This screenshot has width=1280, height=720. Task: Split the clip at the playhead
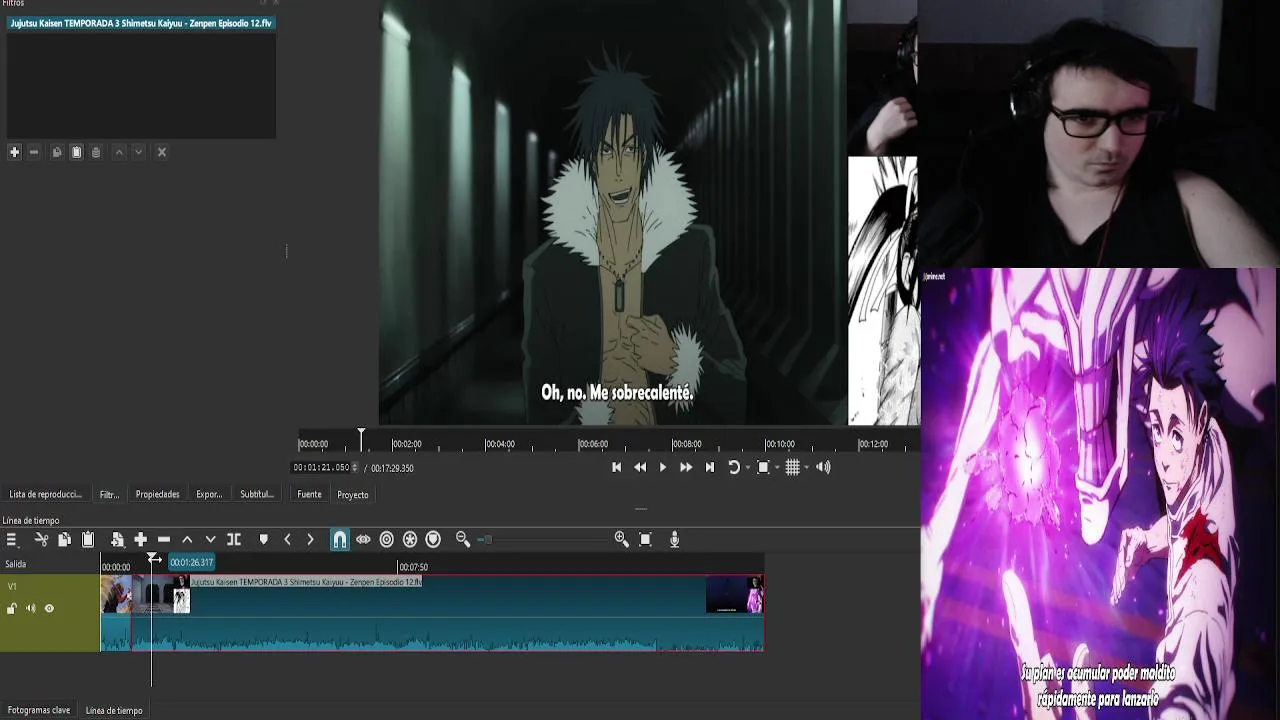tap(234, 539)
